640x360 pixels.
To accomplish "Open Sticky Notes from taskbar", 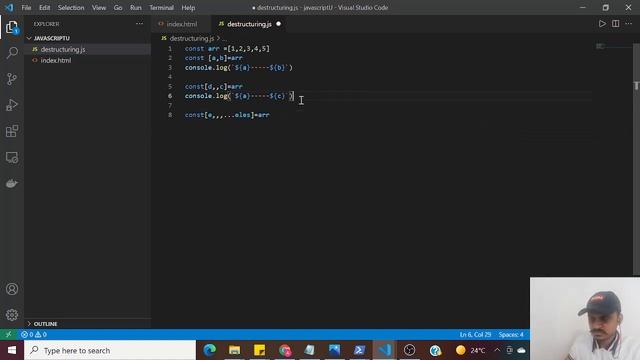I will click(260, 350).
